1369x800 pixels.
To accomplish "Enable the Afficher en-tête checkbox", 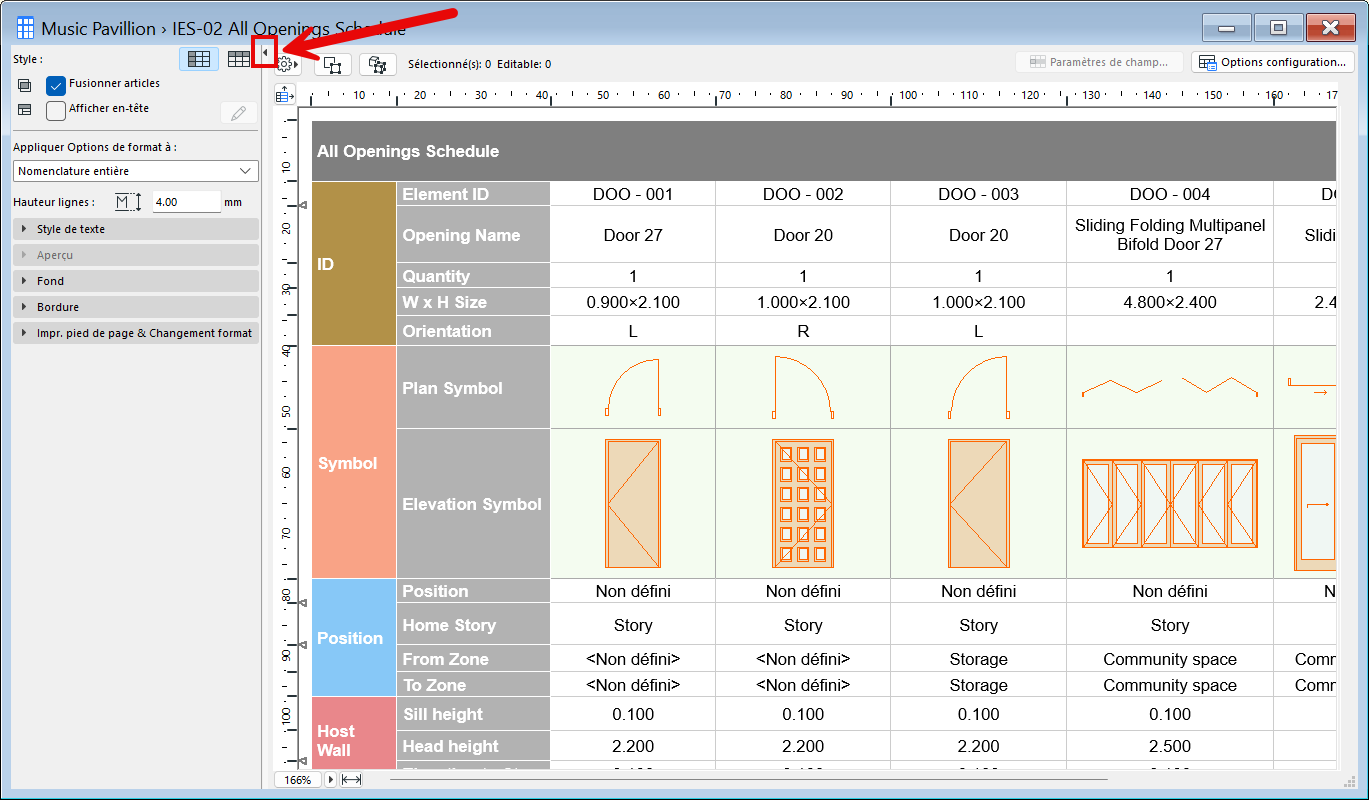I will [x=56, y=110].
